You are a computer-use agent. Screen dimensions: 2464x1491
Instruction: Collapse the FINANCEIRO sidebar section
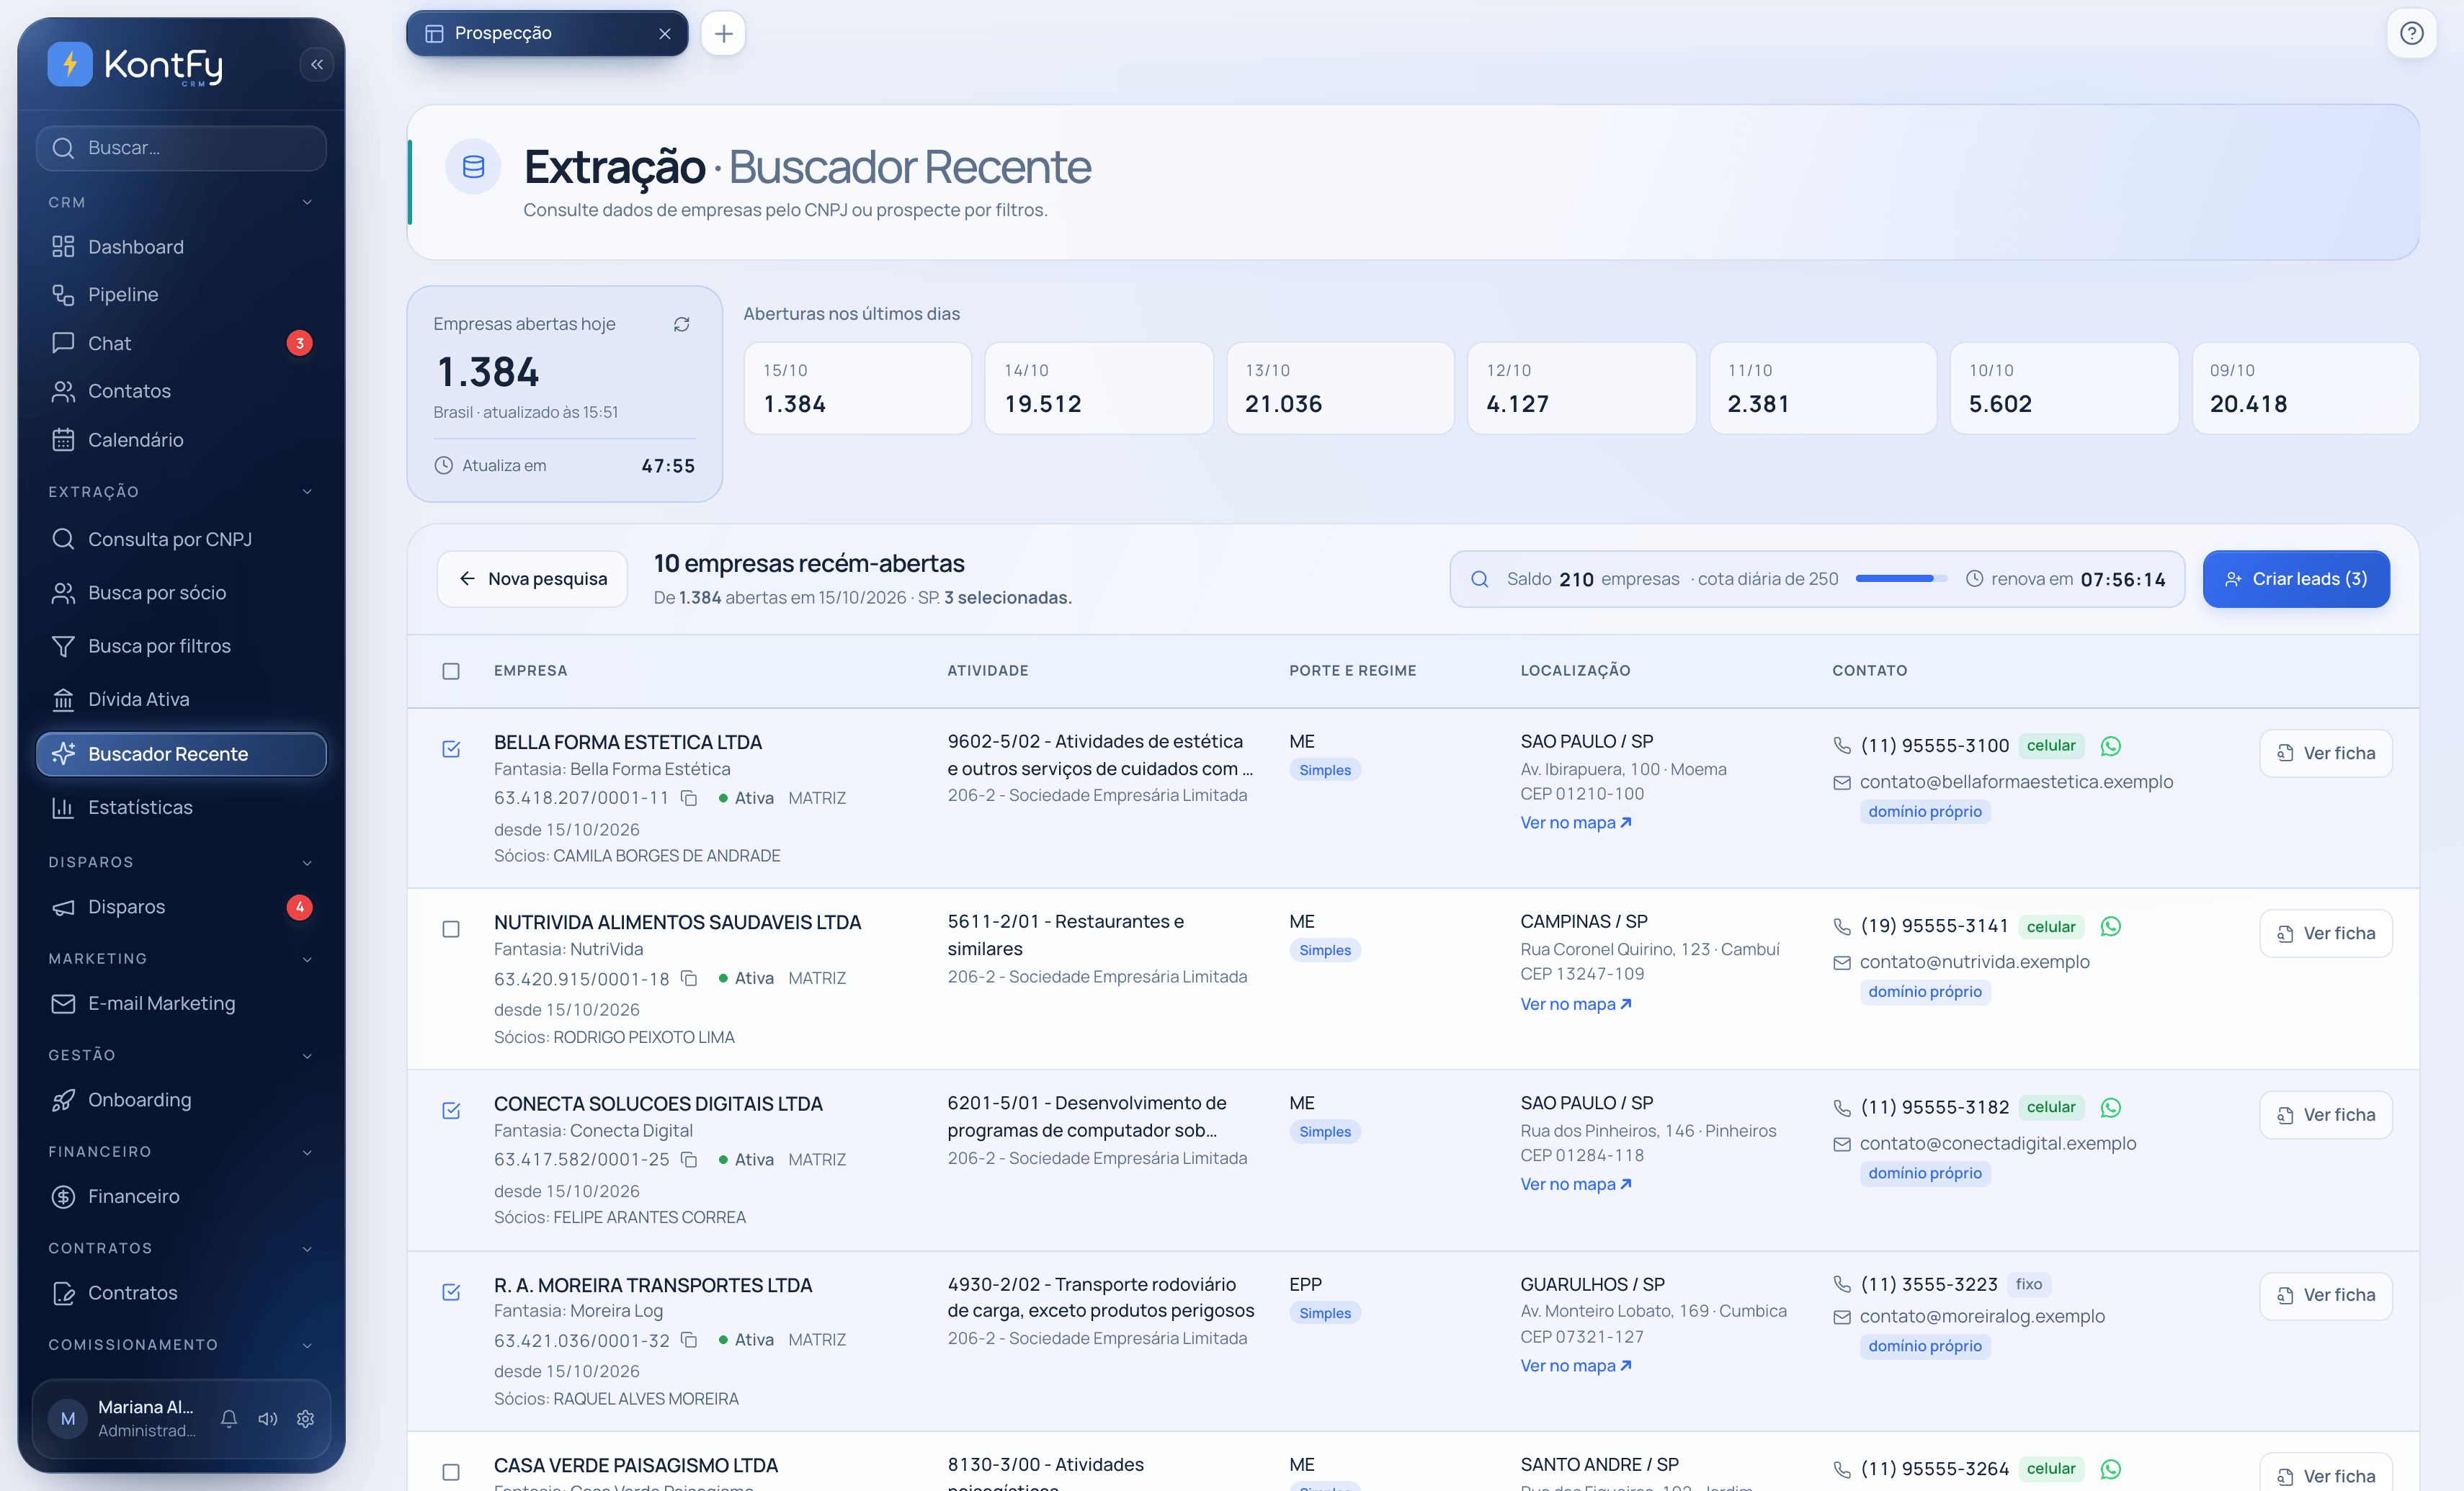(307, 1152)
